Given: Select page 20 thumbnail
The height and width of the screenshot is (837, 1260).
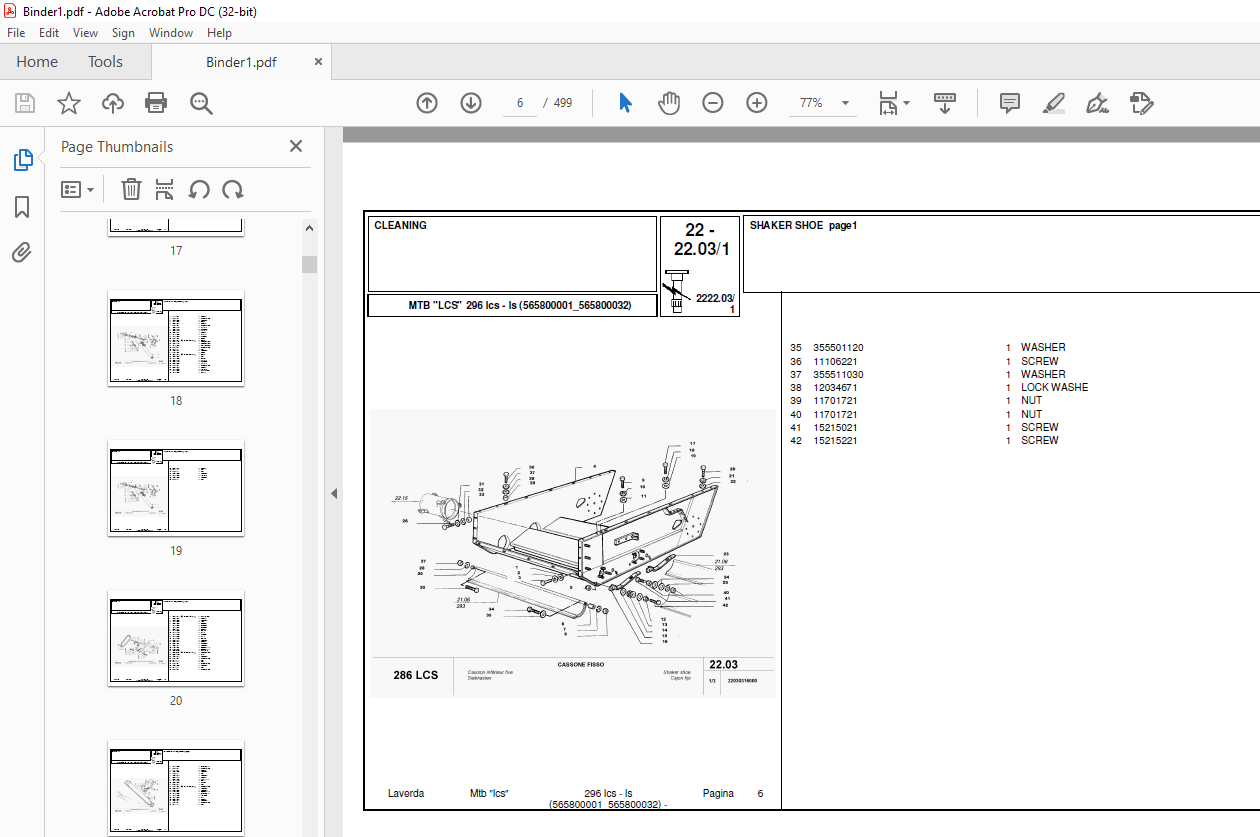Looking at the screenshot, I should pyautogui.click(x=176, y=638).
